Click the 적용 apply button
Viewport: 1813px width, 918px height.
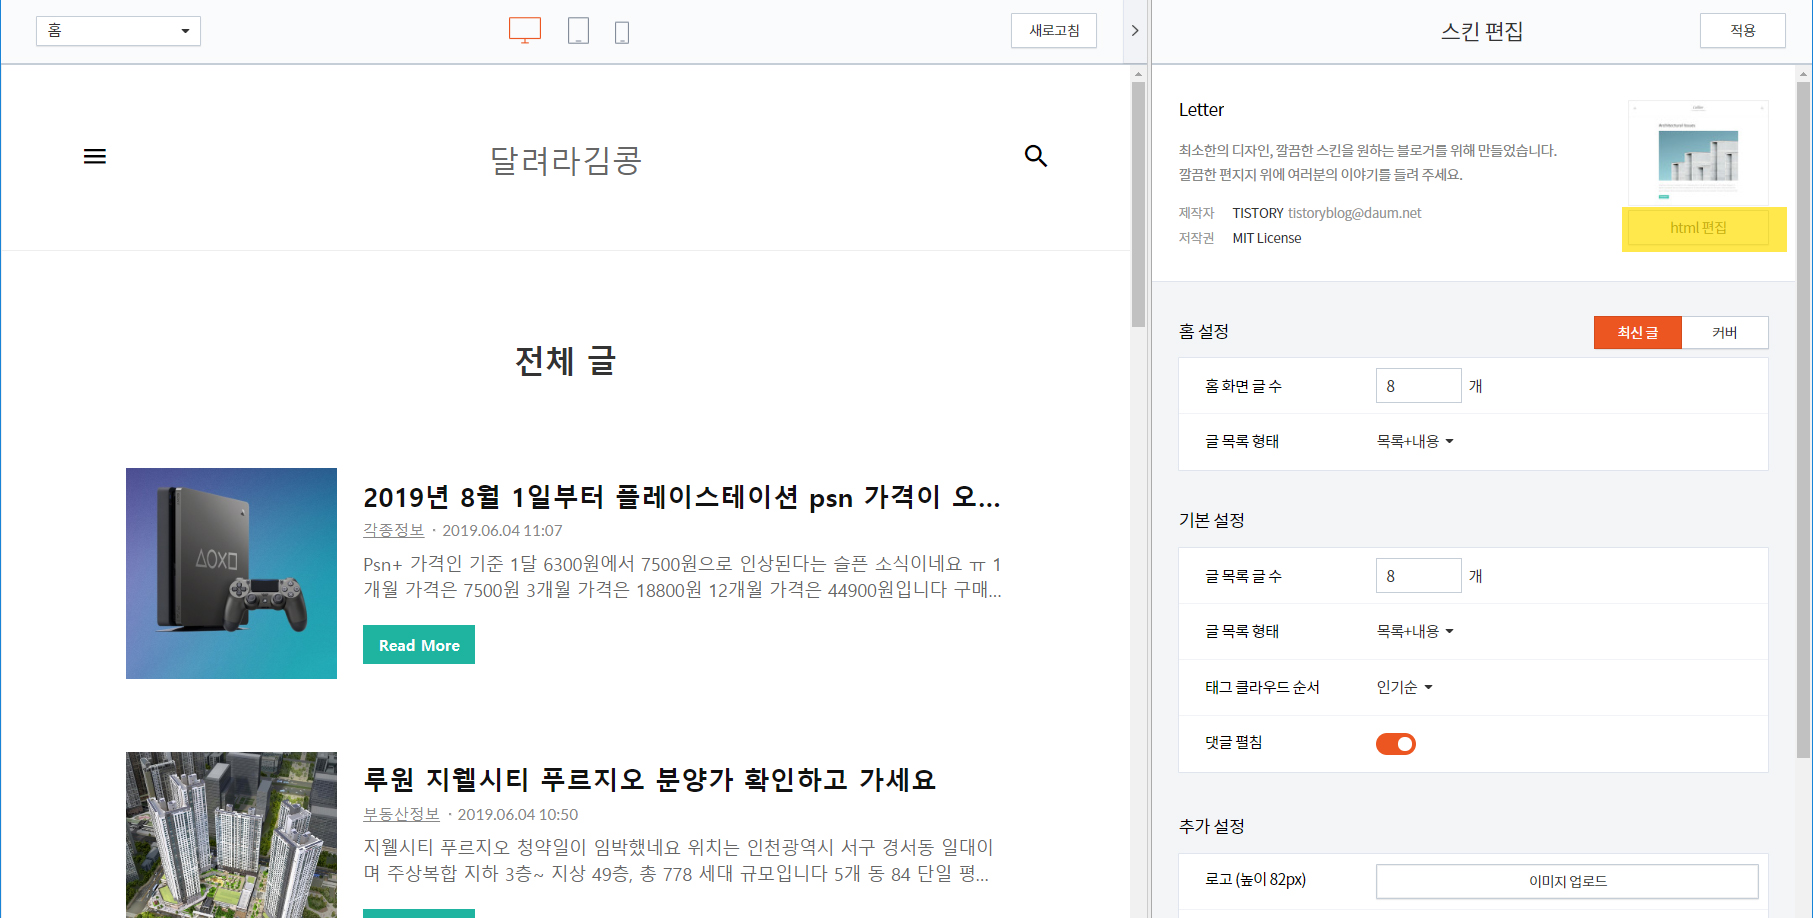pyautogui.click(x=1743, y=31)
